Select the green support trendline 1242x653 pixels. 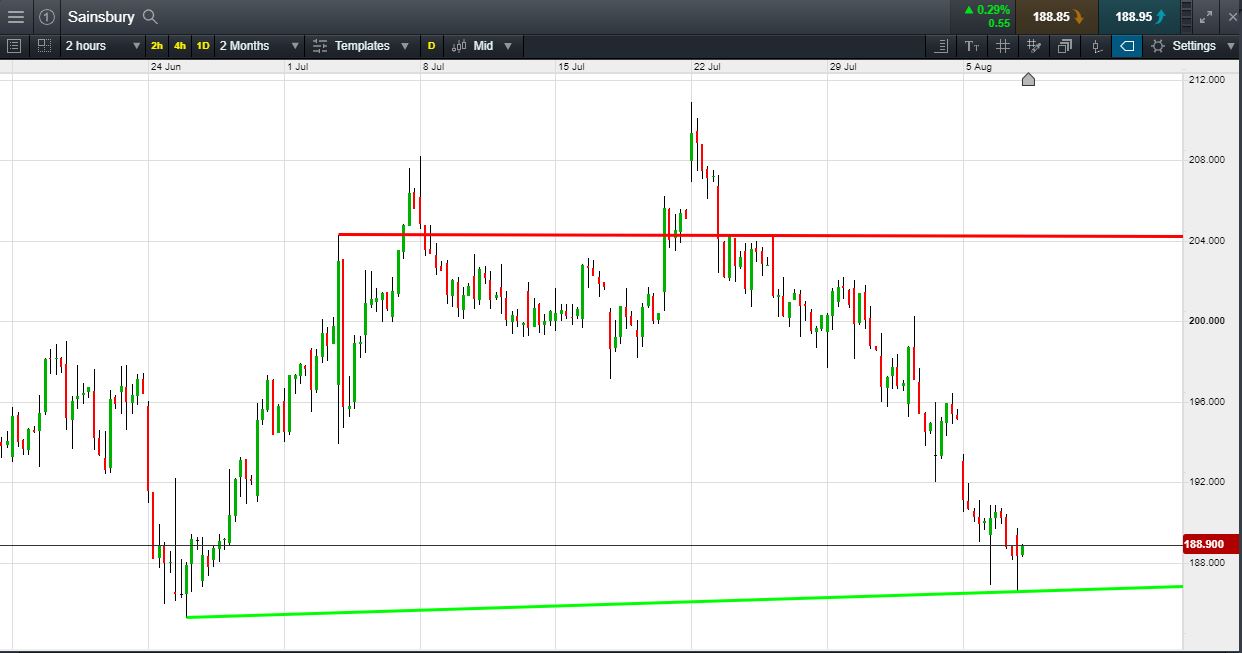click(685, 601)
